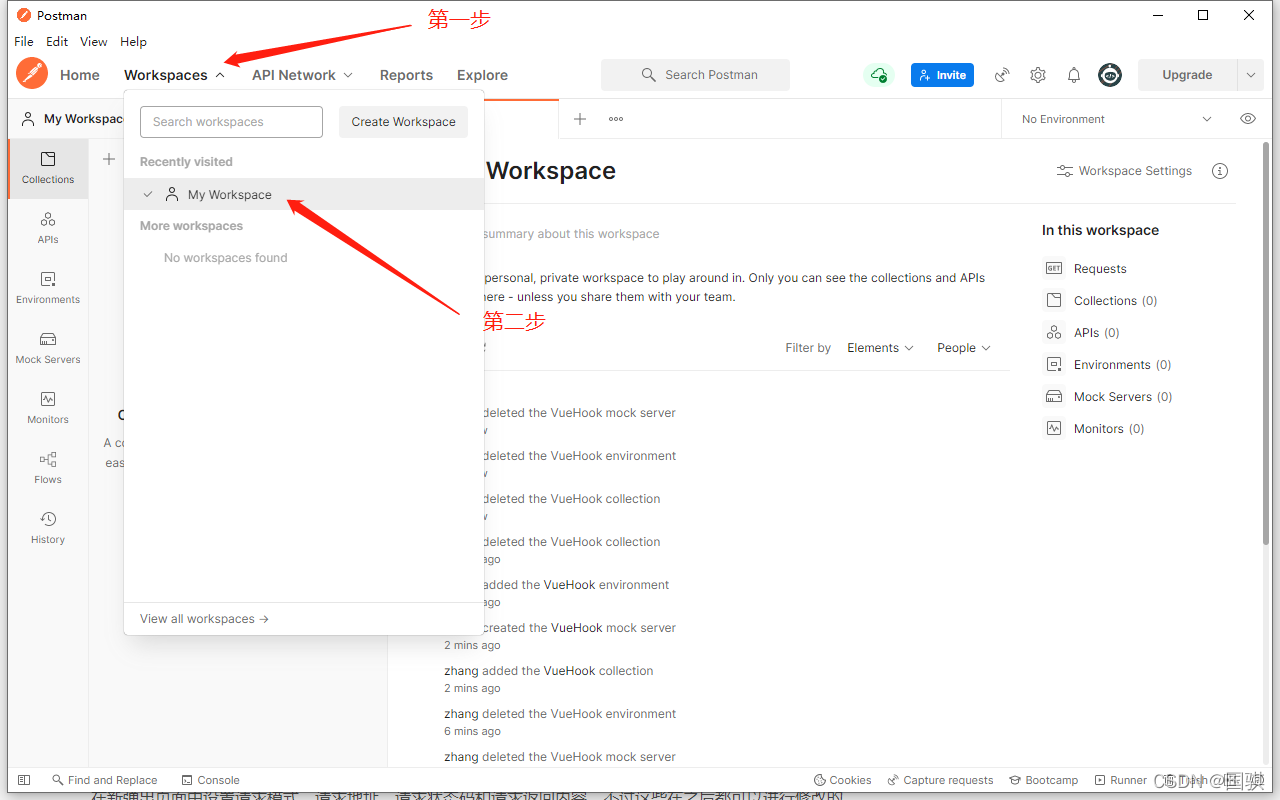
Task: Open Monitors (0) in workspace summary
Action: [x=1094, y=428]
